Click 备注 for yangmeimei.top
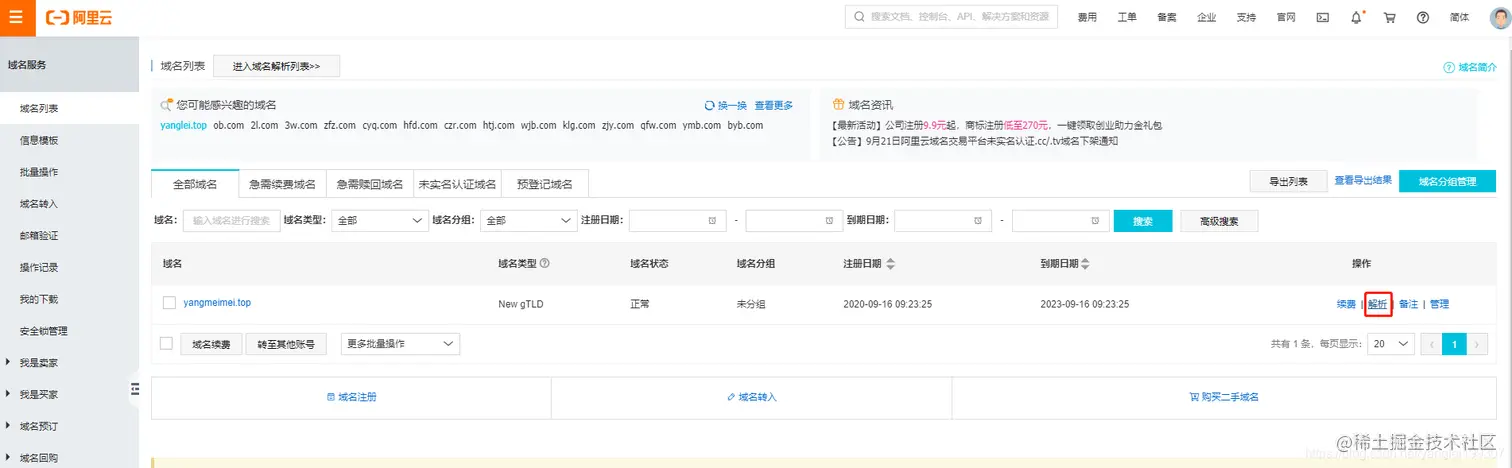Viewport: 1512px width, 468px height. click(1408, 304)
